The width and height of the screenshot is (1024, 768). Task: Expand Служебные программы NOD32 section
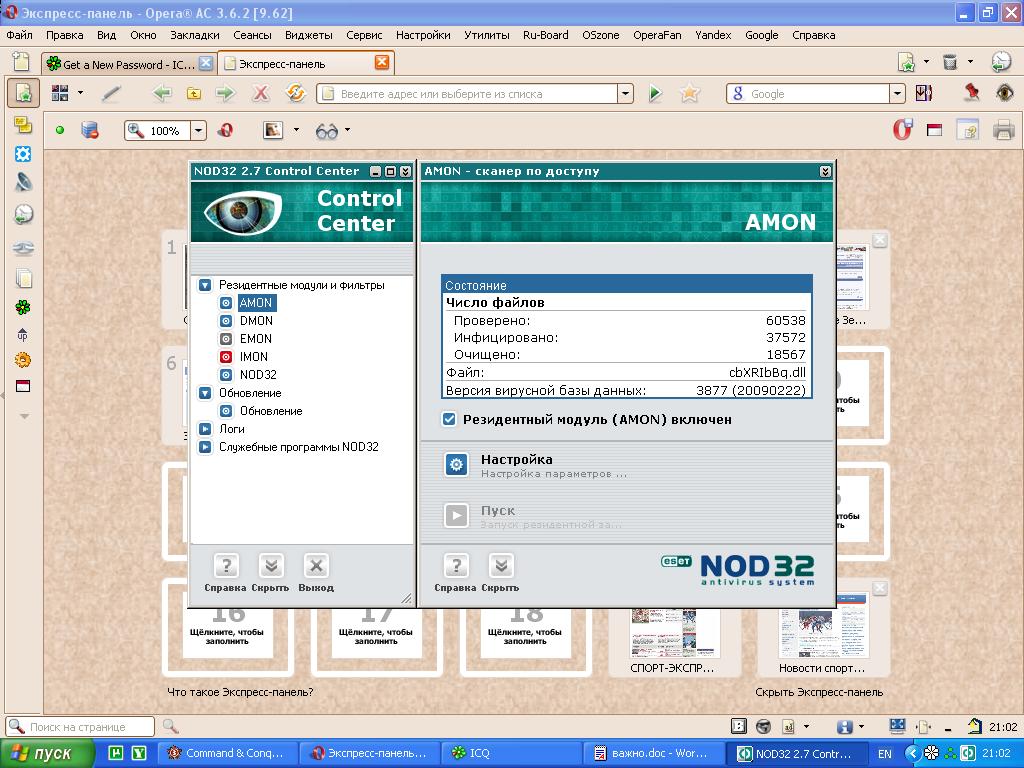pos(205,447)
